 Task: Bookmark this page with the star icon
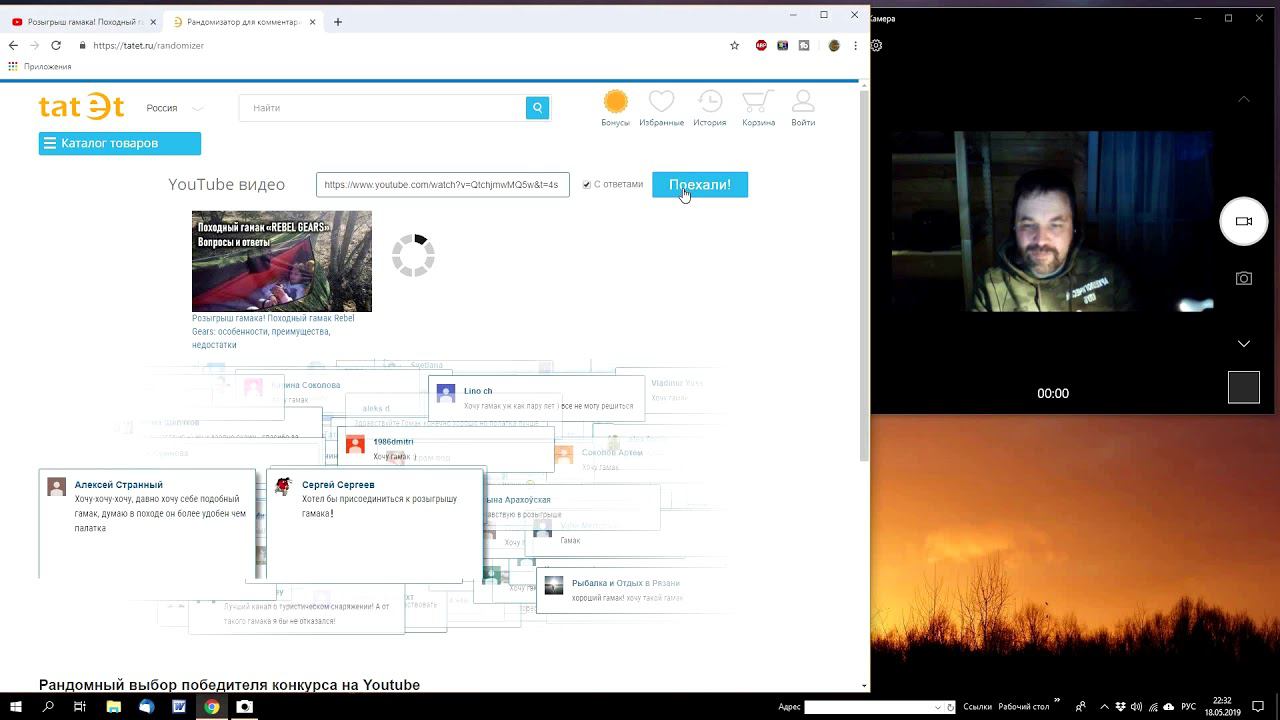pyautogui.click(x=734, y=45)
